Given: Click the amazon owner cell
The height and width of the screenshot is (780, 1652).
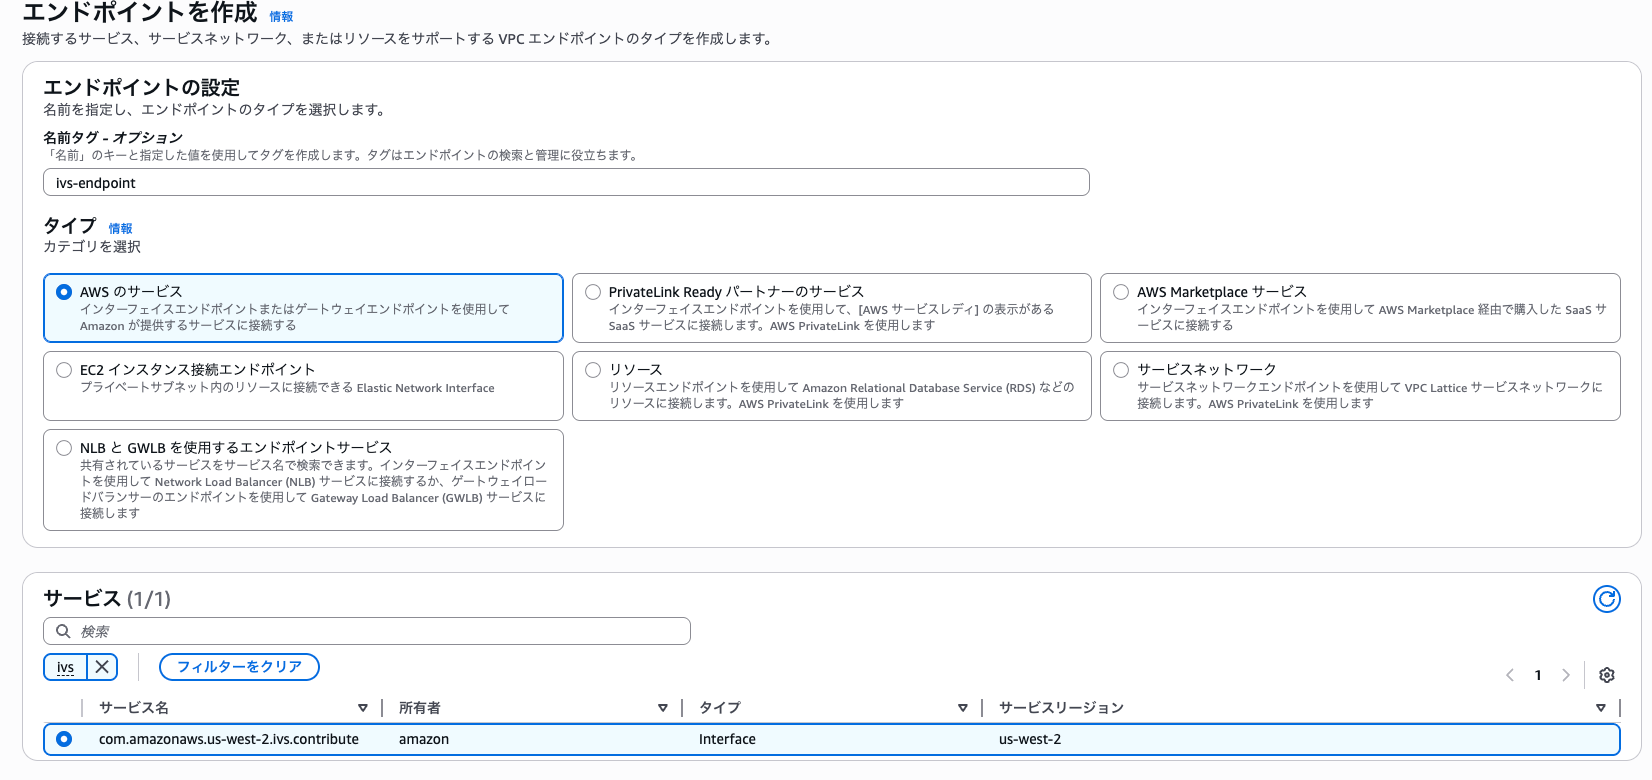Looking at the screenshot, I should tap(424, 739).
